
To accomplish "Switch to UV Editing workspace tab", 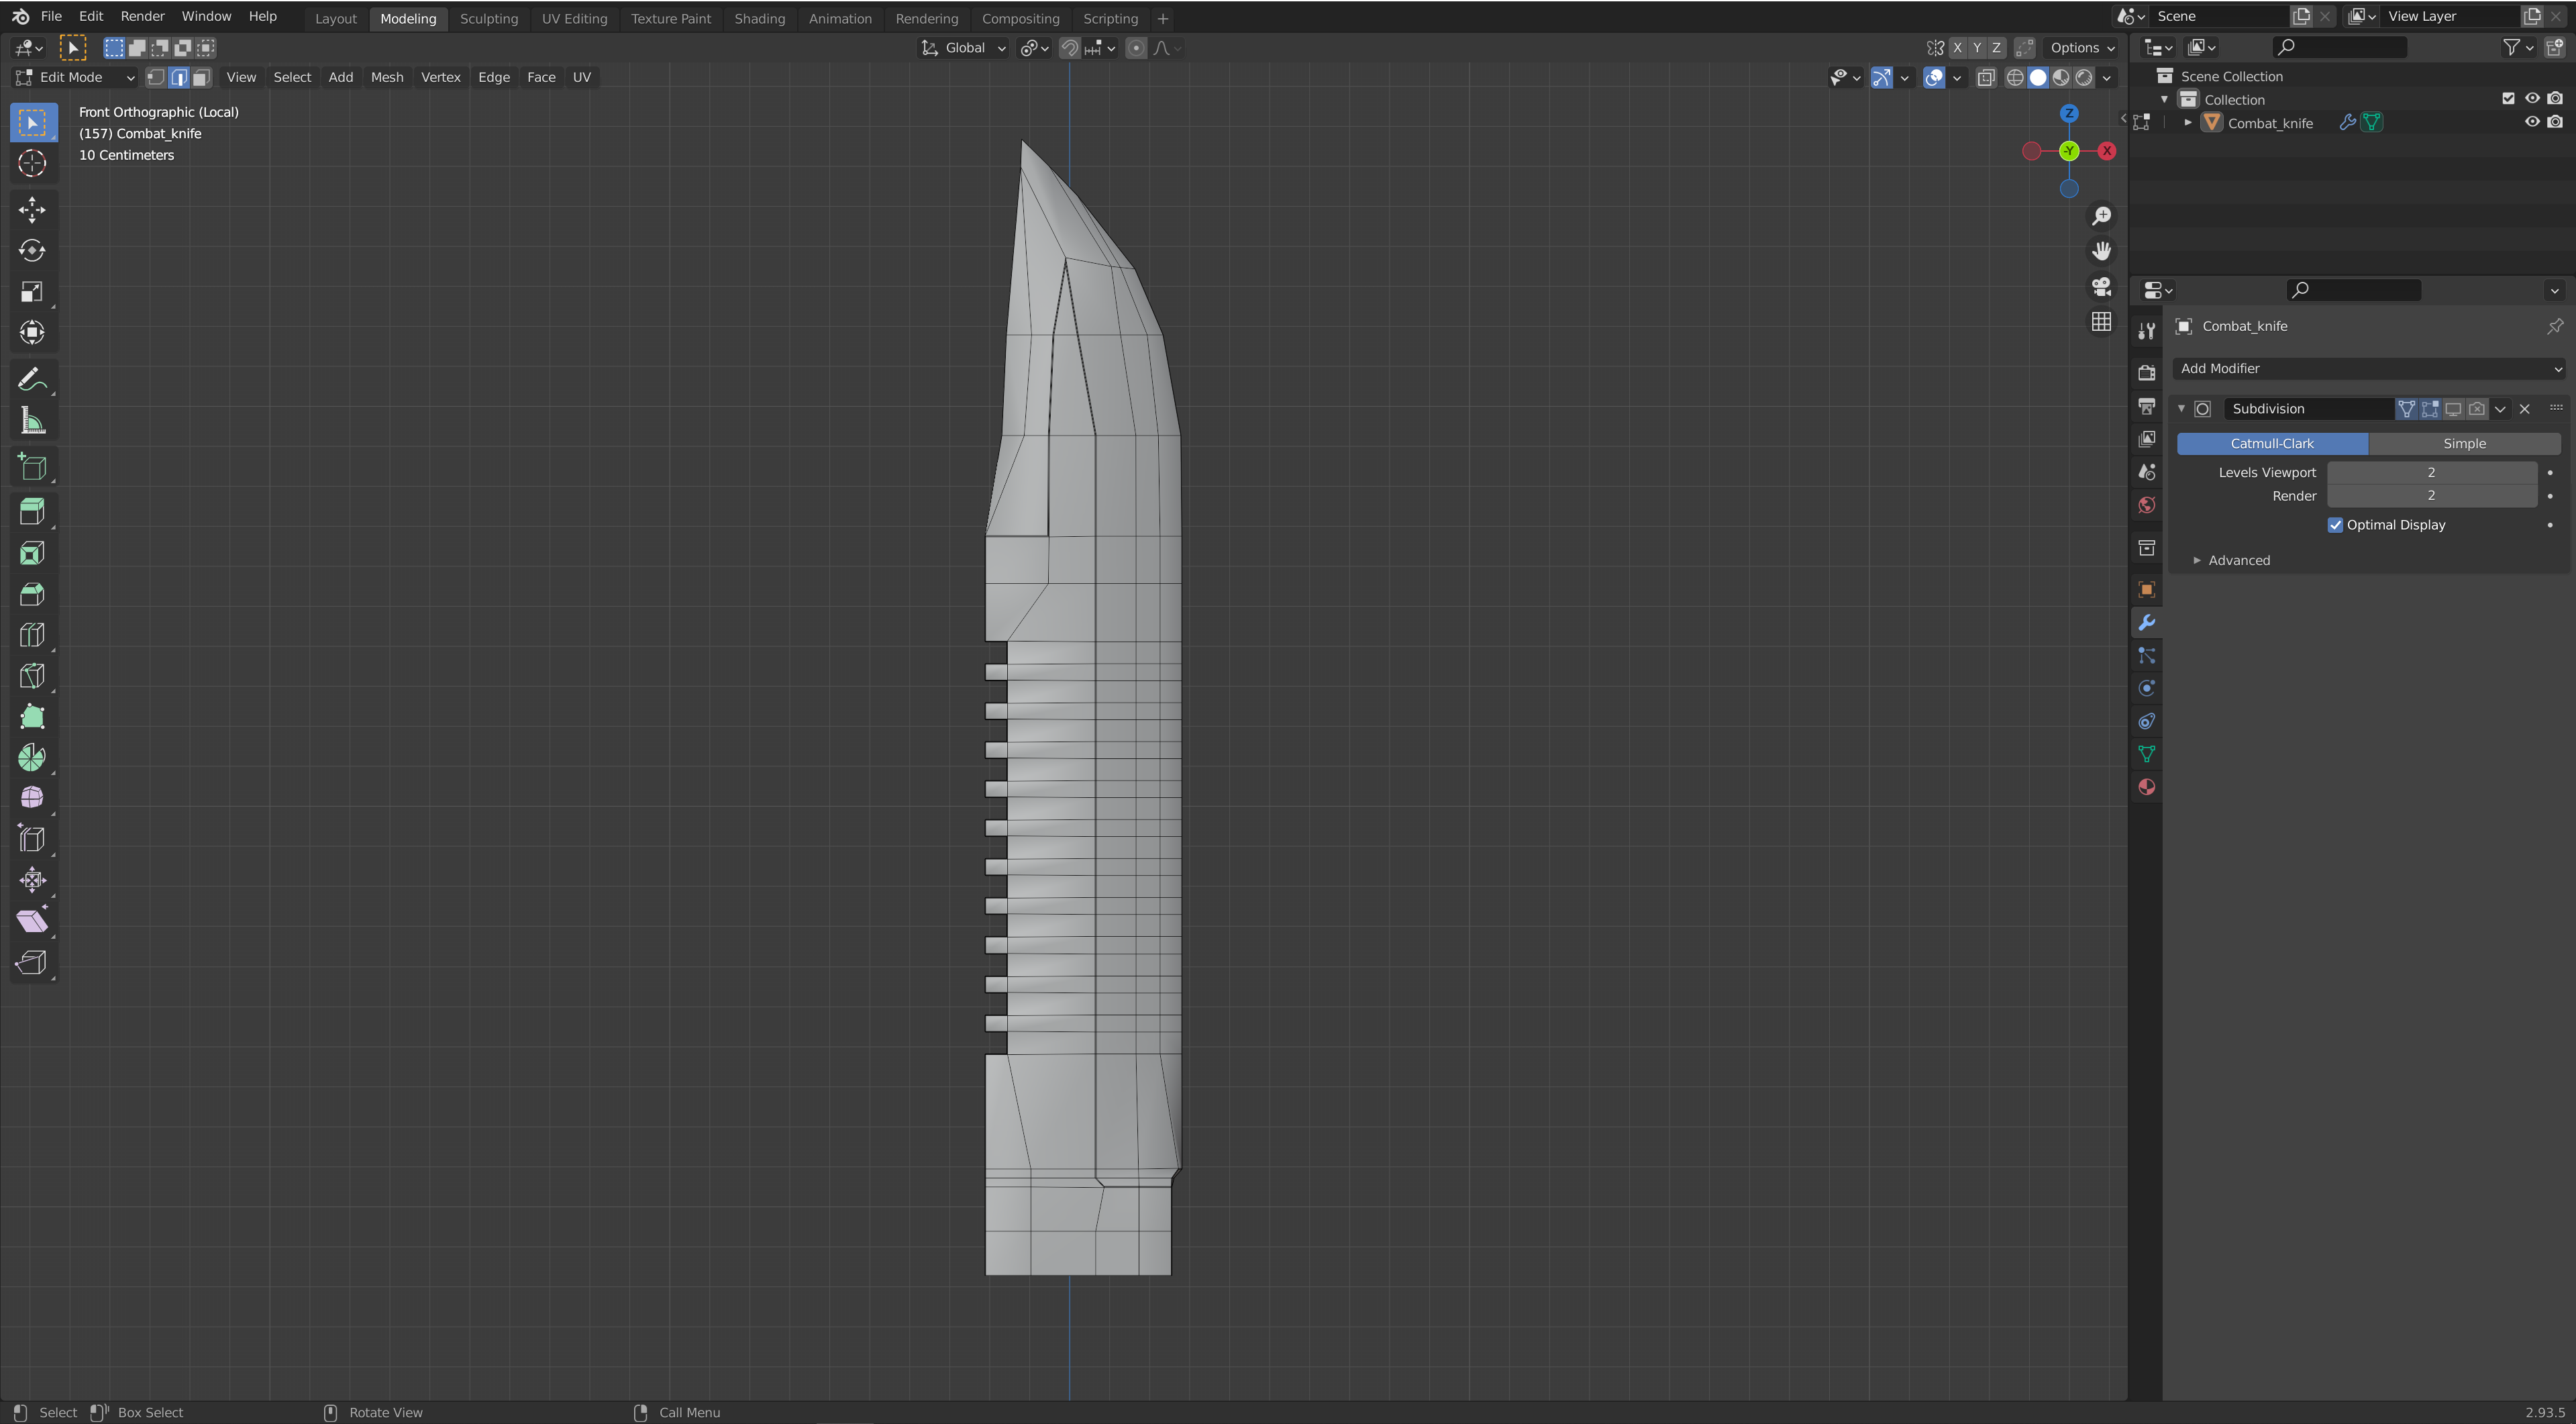I will pos(574,18).
